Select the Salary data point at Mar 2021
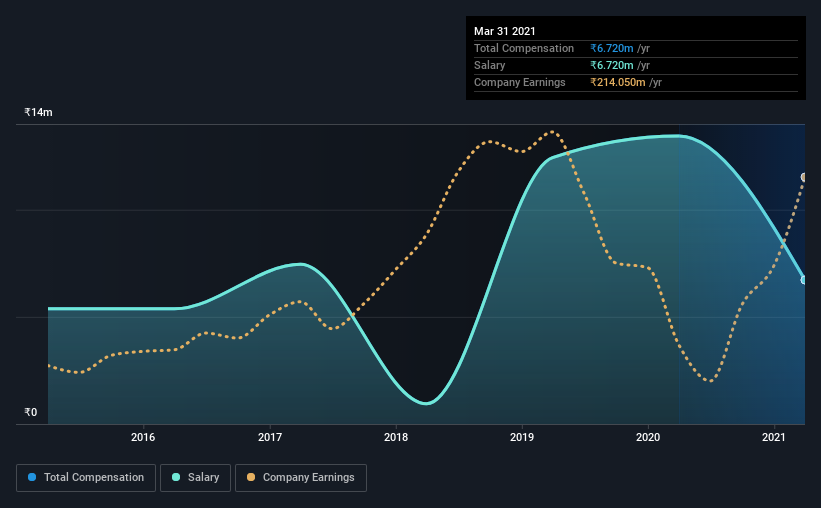This screenshot has width=821, height=508. (x=804, y=280)
